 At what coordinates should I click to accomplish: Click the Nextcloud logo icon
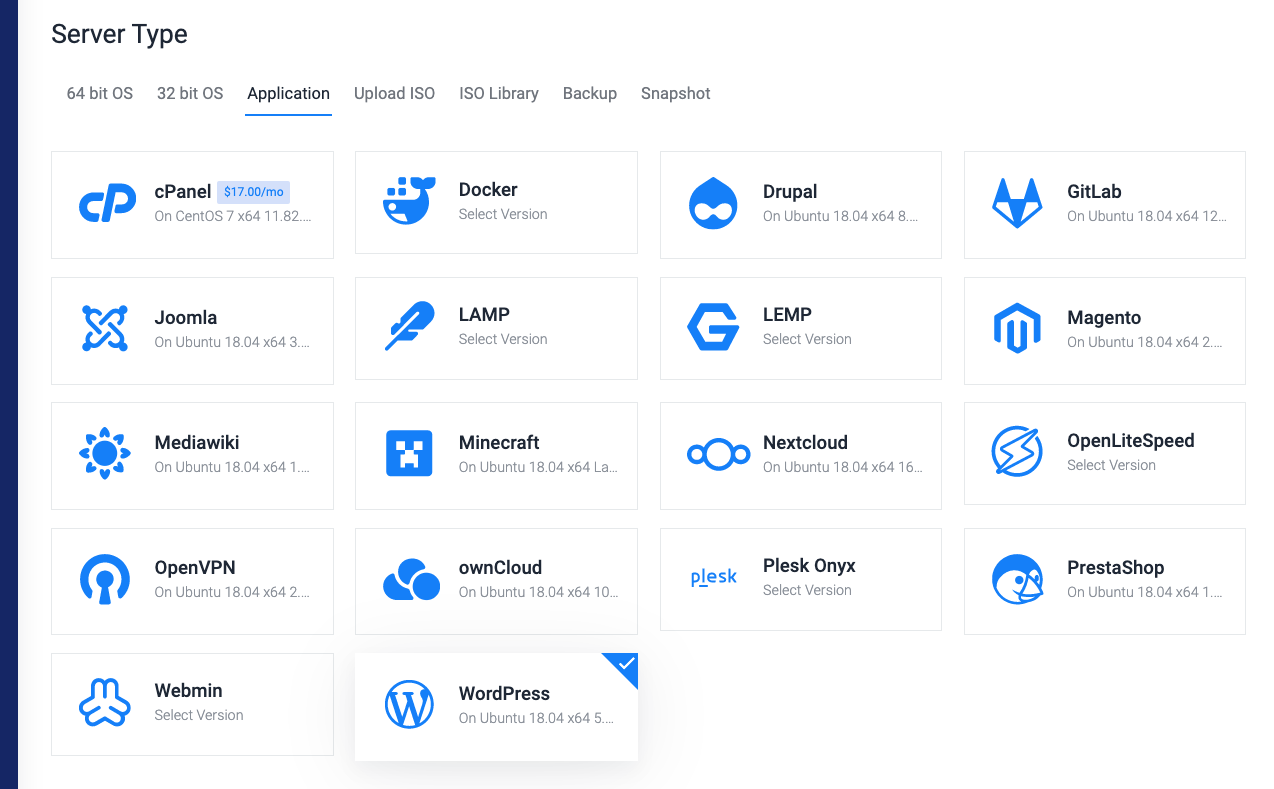tap(718, 455)
